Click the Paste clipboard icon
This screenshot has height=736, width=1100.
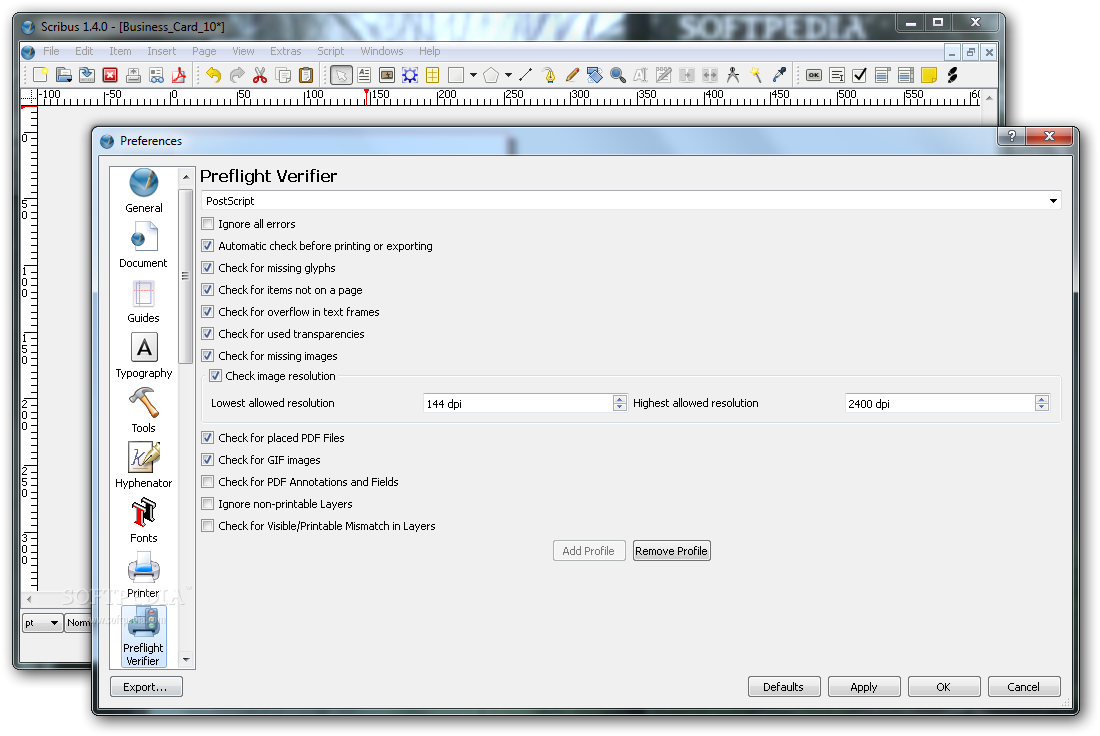click(306, 75)
